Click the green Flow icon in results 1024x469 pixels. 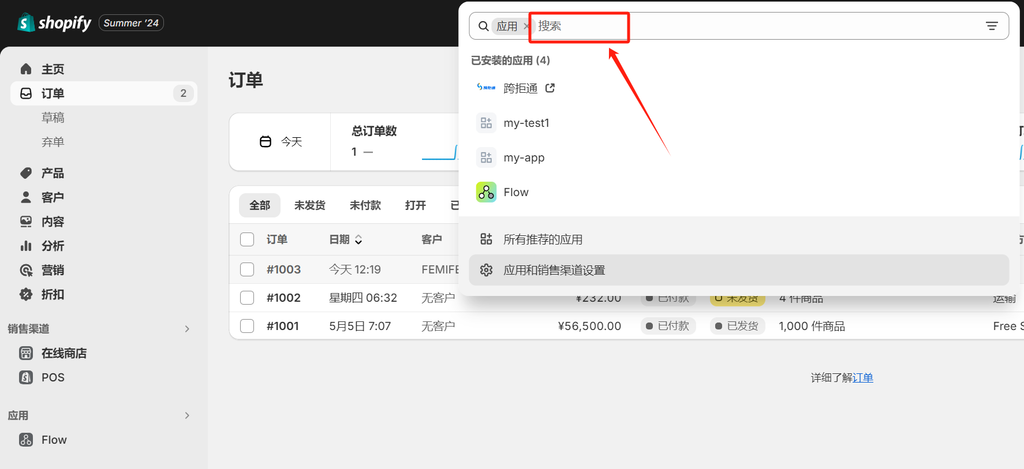(x=486, y=192)
